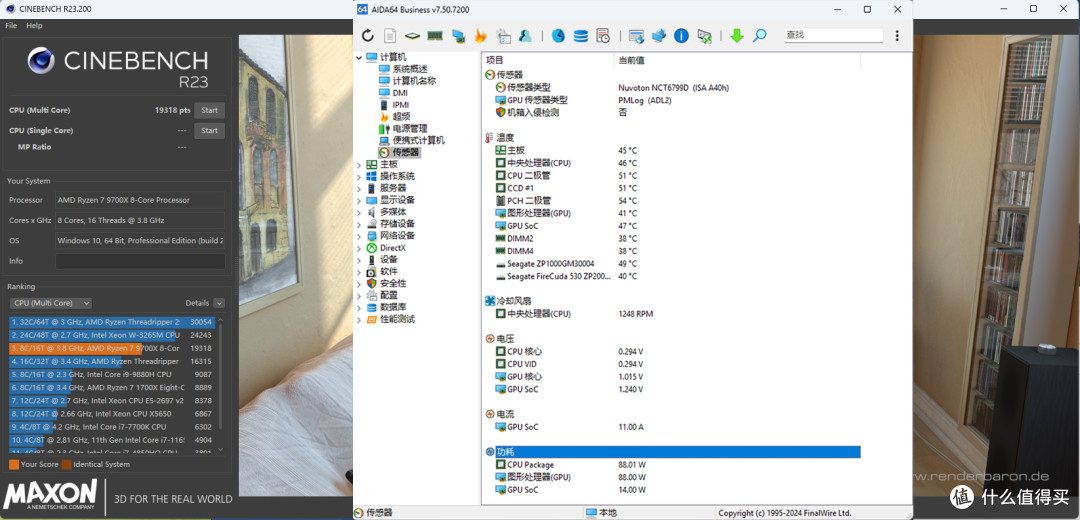Start the CPU Multi Core test

(209, 110)
